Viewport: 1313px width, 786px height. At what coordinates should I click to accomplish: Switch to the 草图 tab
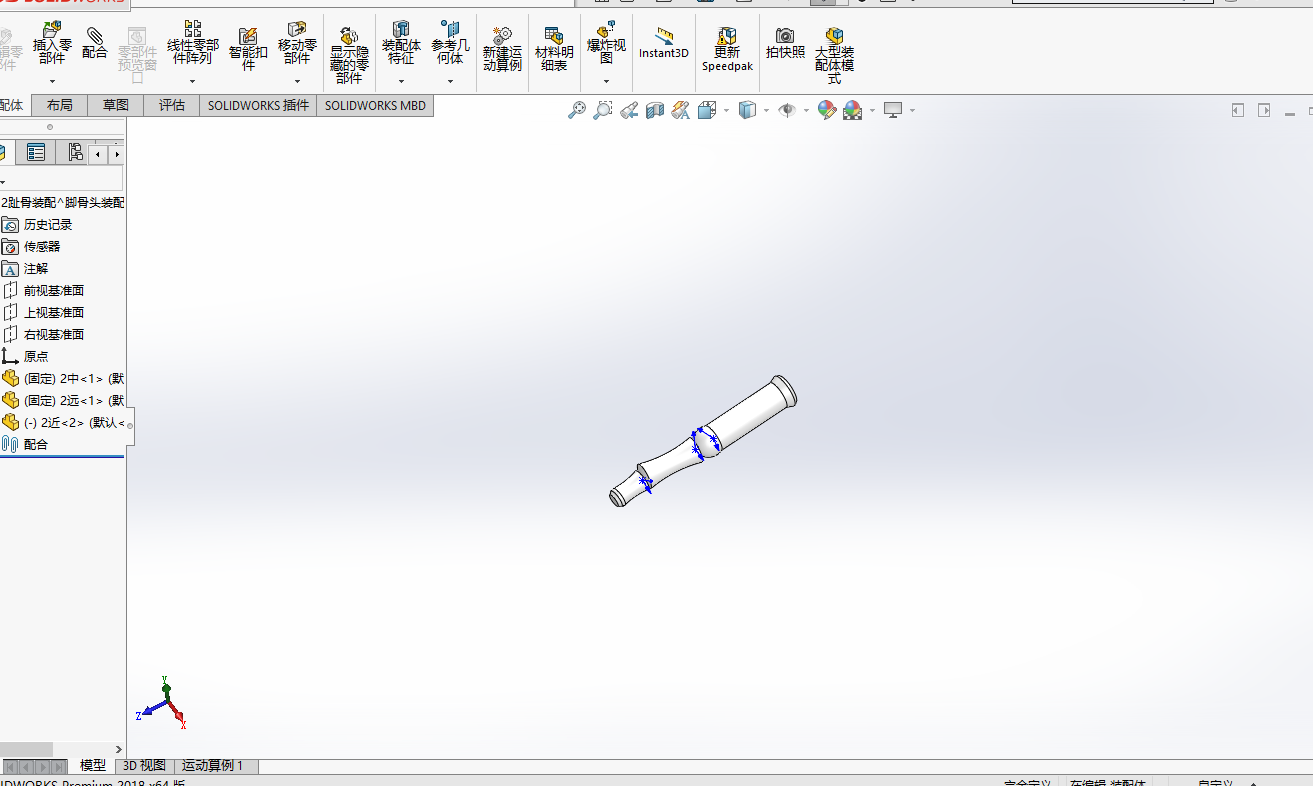point(116,105)
